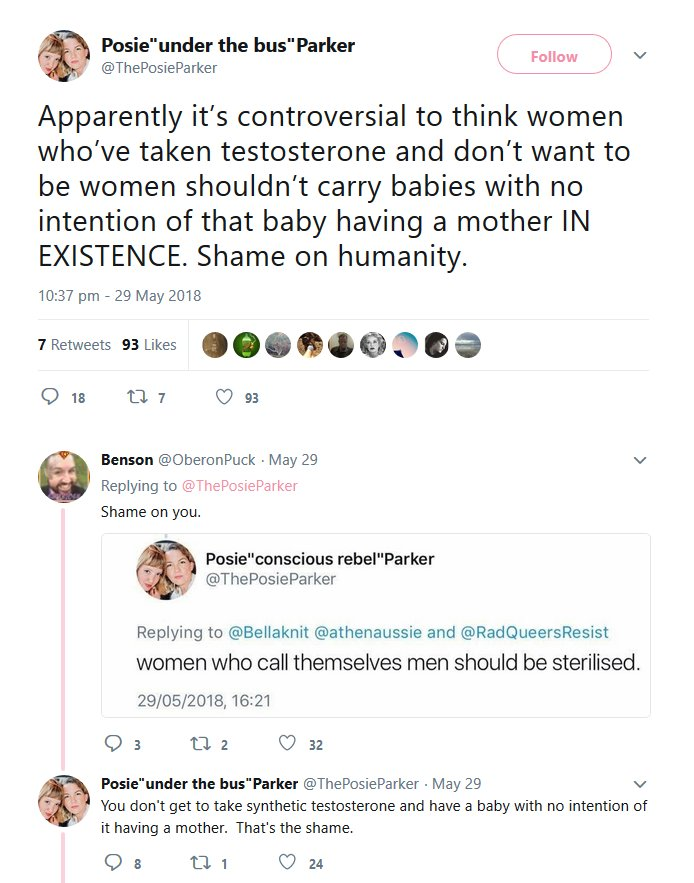Retweet Benson's "Shame on you" reply

(x=197, y=743)
